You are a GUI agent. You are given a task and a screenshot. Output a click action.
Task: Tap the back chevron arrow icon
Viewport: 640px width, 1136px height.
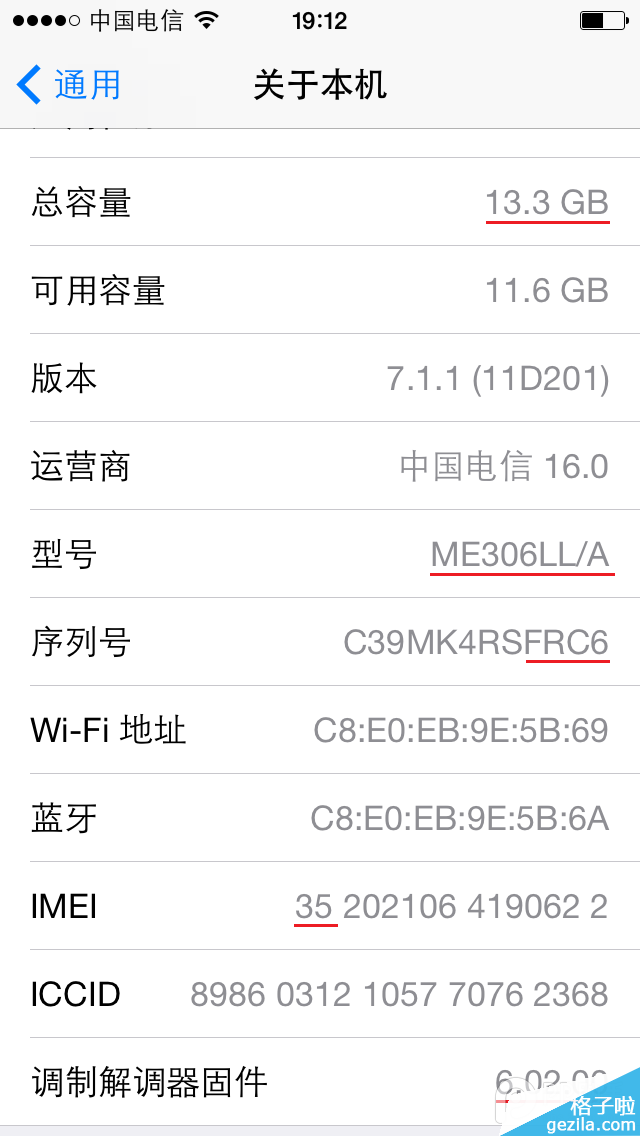pyautogui.click(x=27, y=85)
